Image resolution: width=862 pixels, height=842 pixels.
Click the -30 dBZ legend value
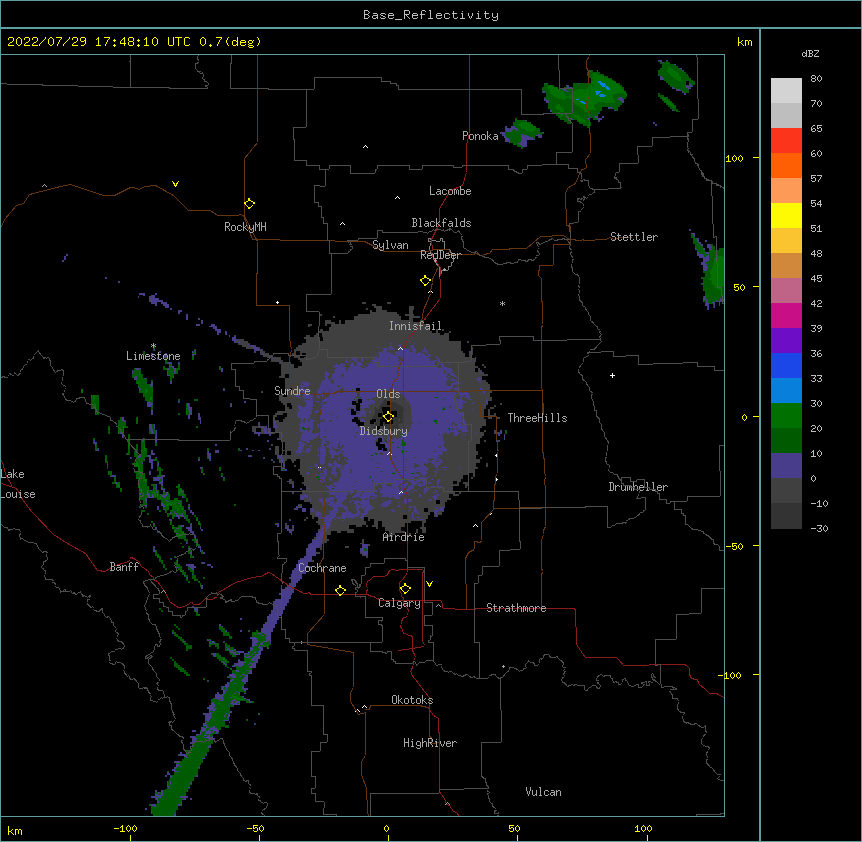819,528
